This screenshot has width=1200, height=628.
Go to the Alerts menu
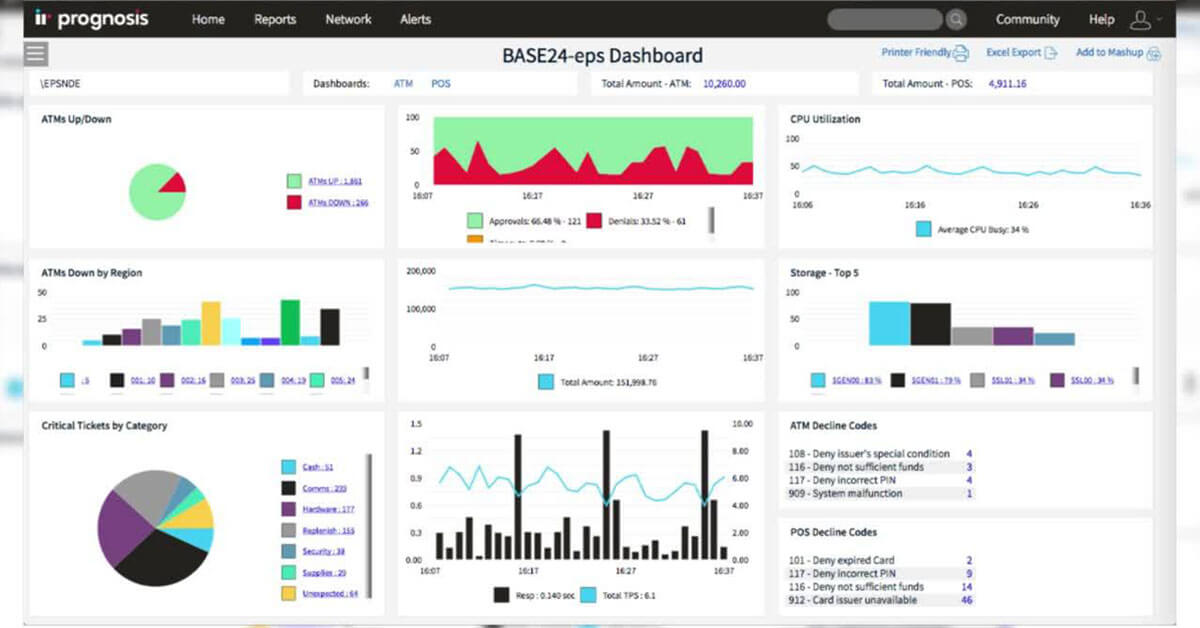pyautogui.click(x=416, y=20)
